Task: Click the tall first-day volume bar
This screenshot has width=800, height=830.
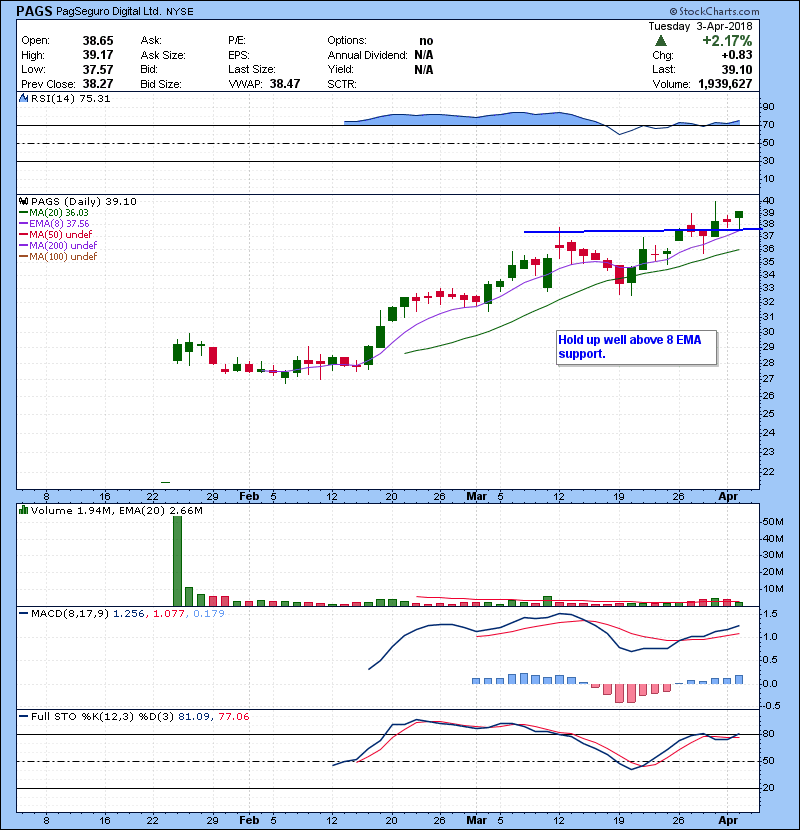Action: 177,561
